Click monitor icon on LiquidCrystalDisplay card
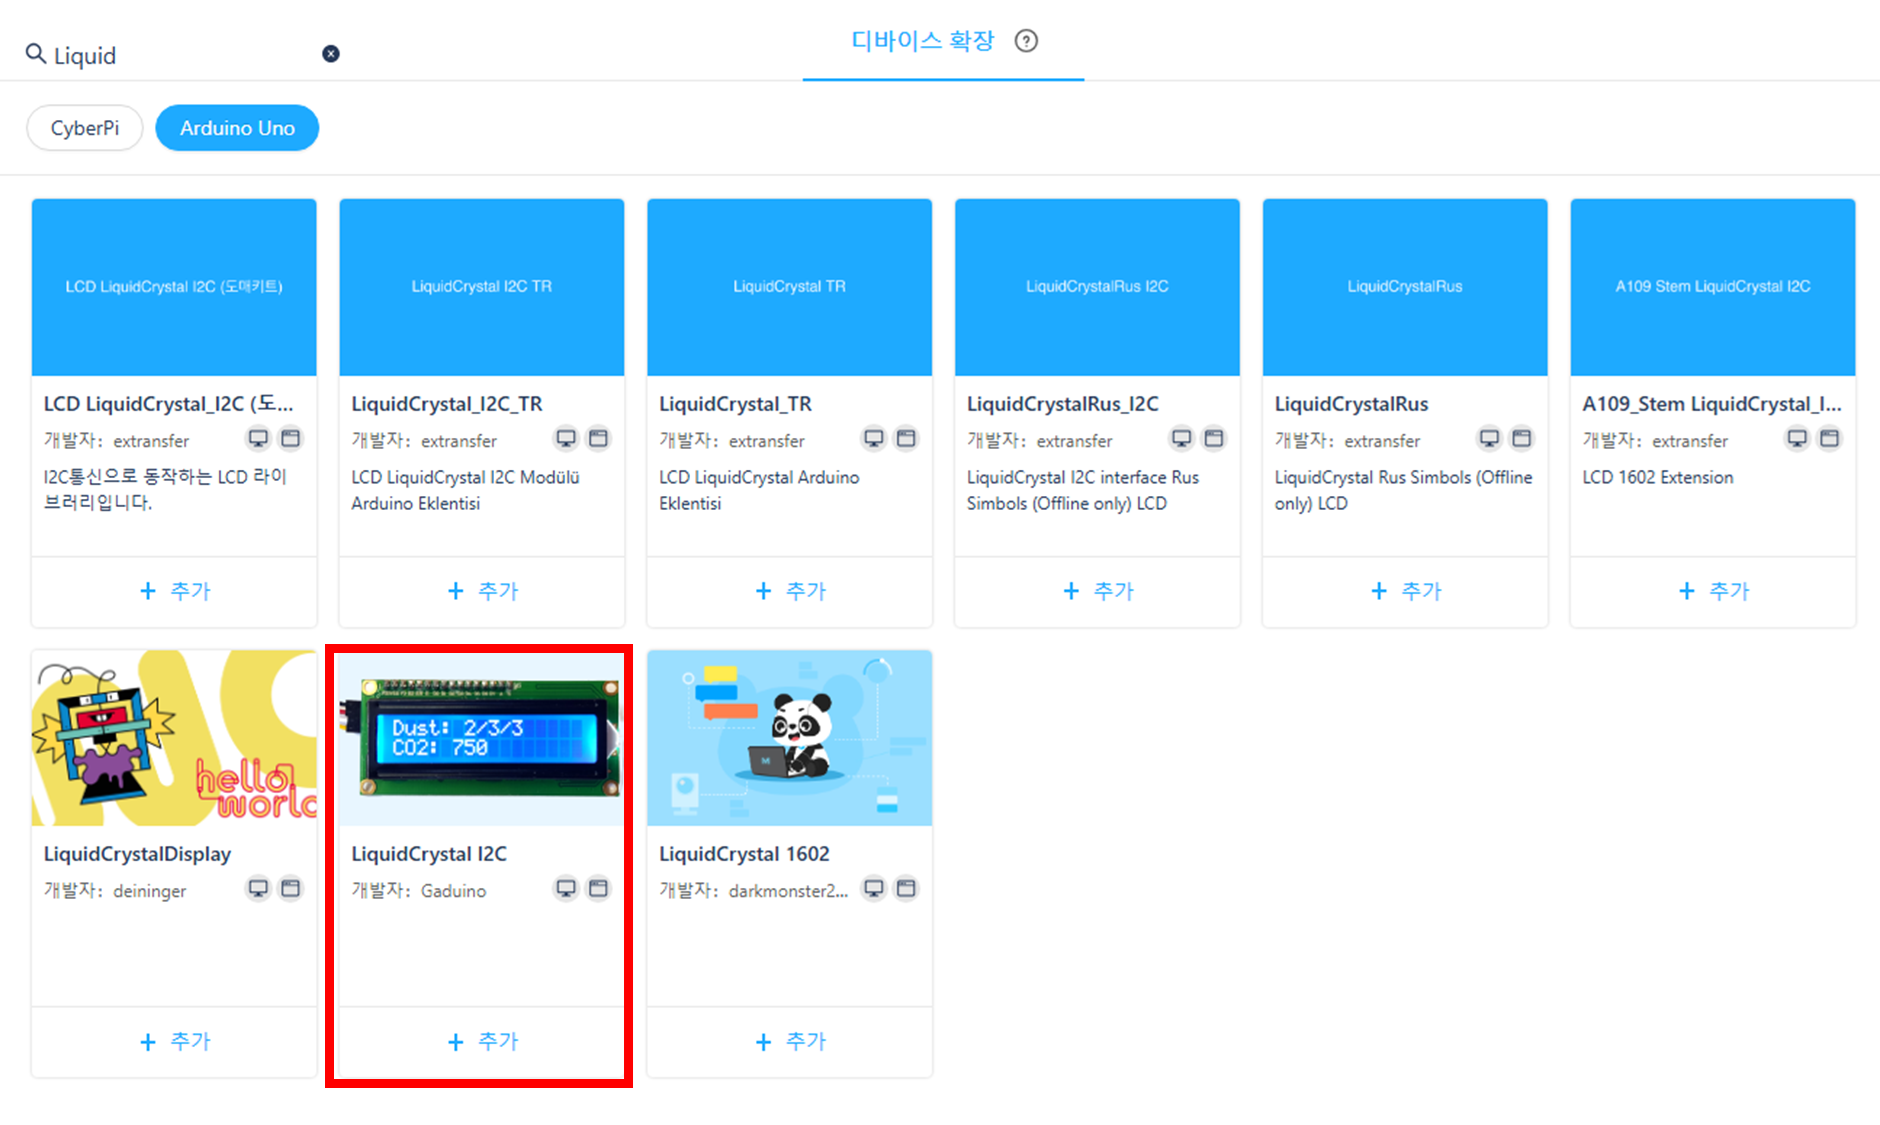The width and height of the screenshot is (1880, 1125). (x=258, y=888)
